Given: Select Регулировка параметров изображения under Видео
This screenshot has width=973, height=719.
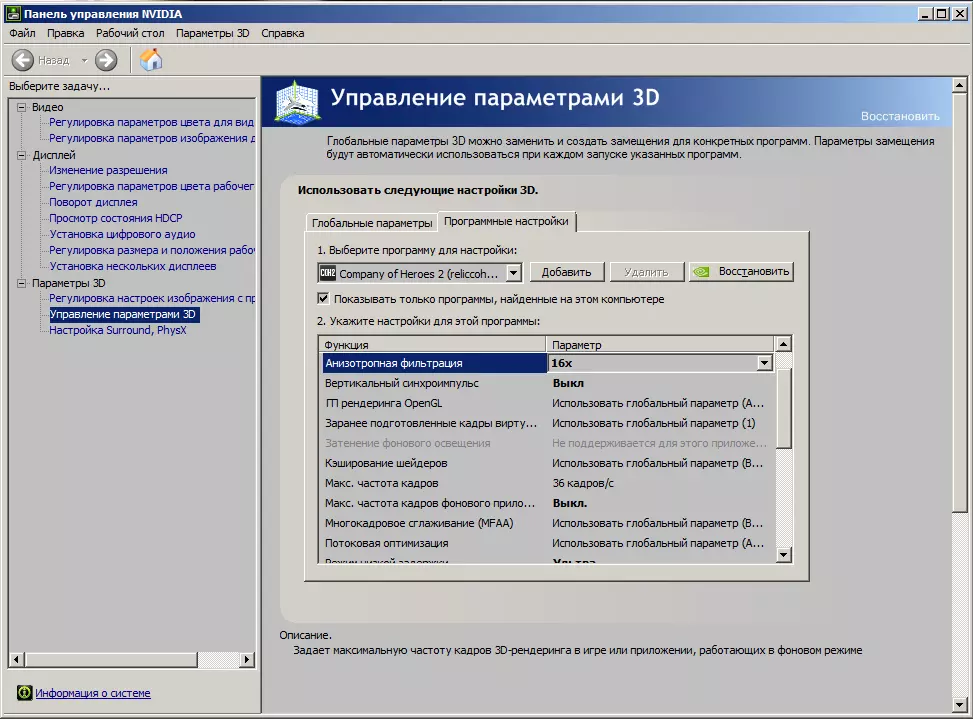Looking at the screenshot, I should click(152, 138).
